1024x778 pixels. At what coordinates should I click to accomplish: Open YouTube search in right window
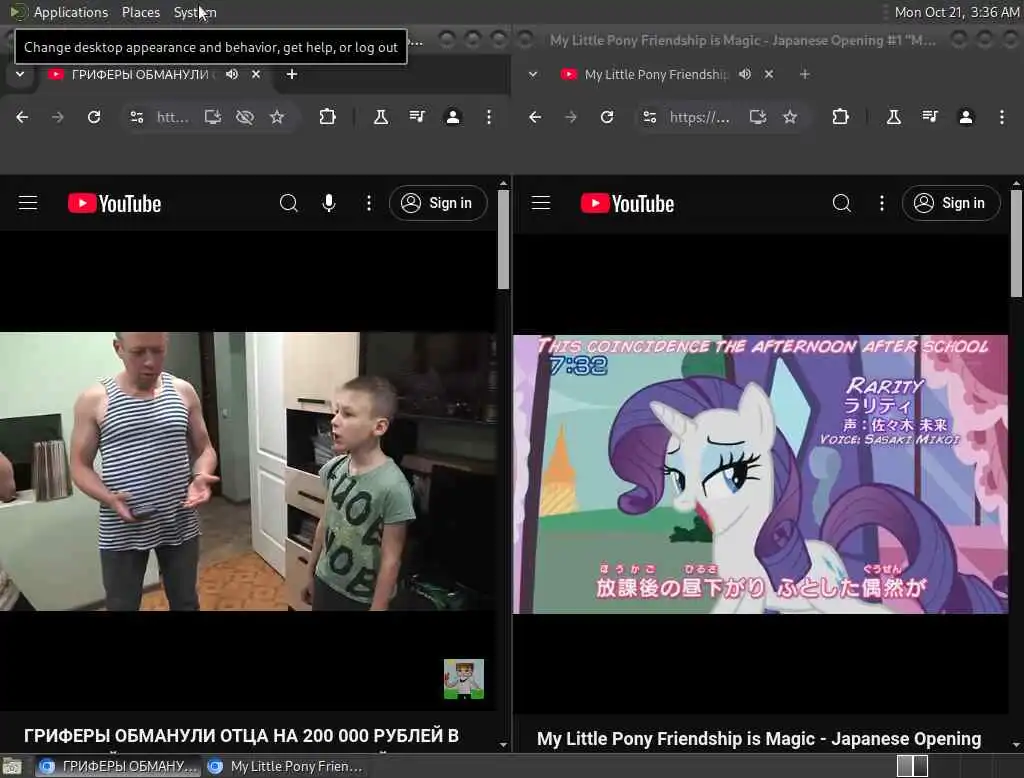[842, 203]
